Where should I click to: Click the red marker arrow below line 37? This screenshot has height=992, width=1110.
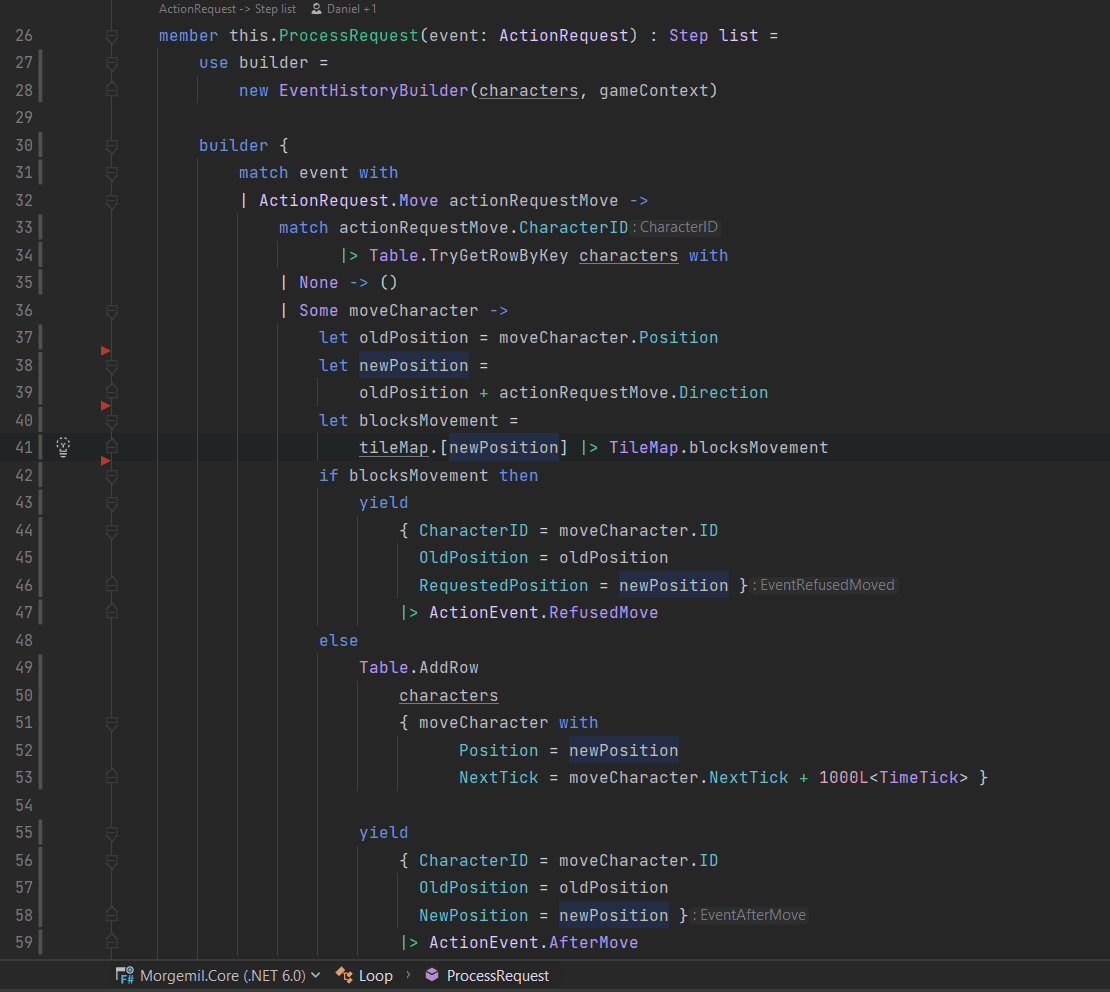click(105, 350)
